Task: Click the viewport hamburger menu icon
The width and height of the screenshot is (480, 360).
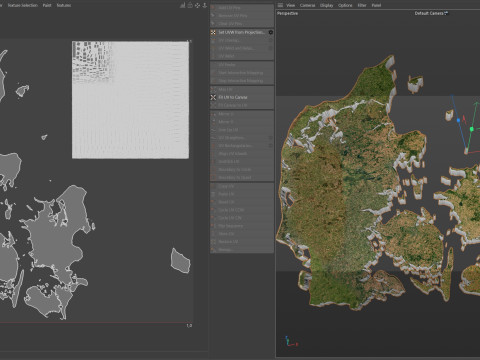Action: tap(280, 5)
